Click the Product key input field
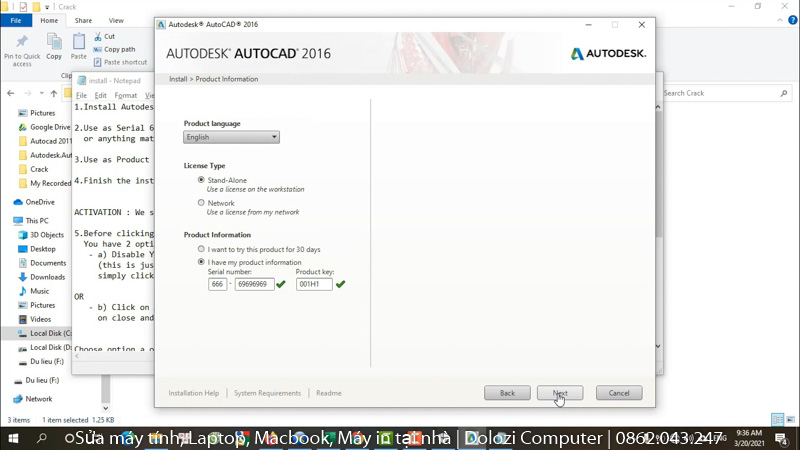 [x=314, y=285]
